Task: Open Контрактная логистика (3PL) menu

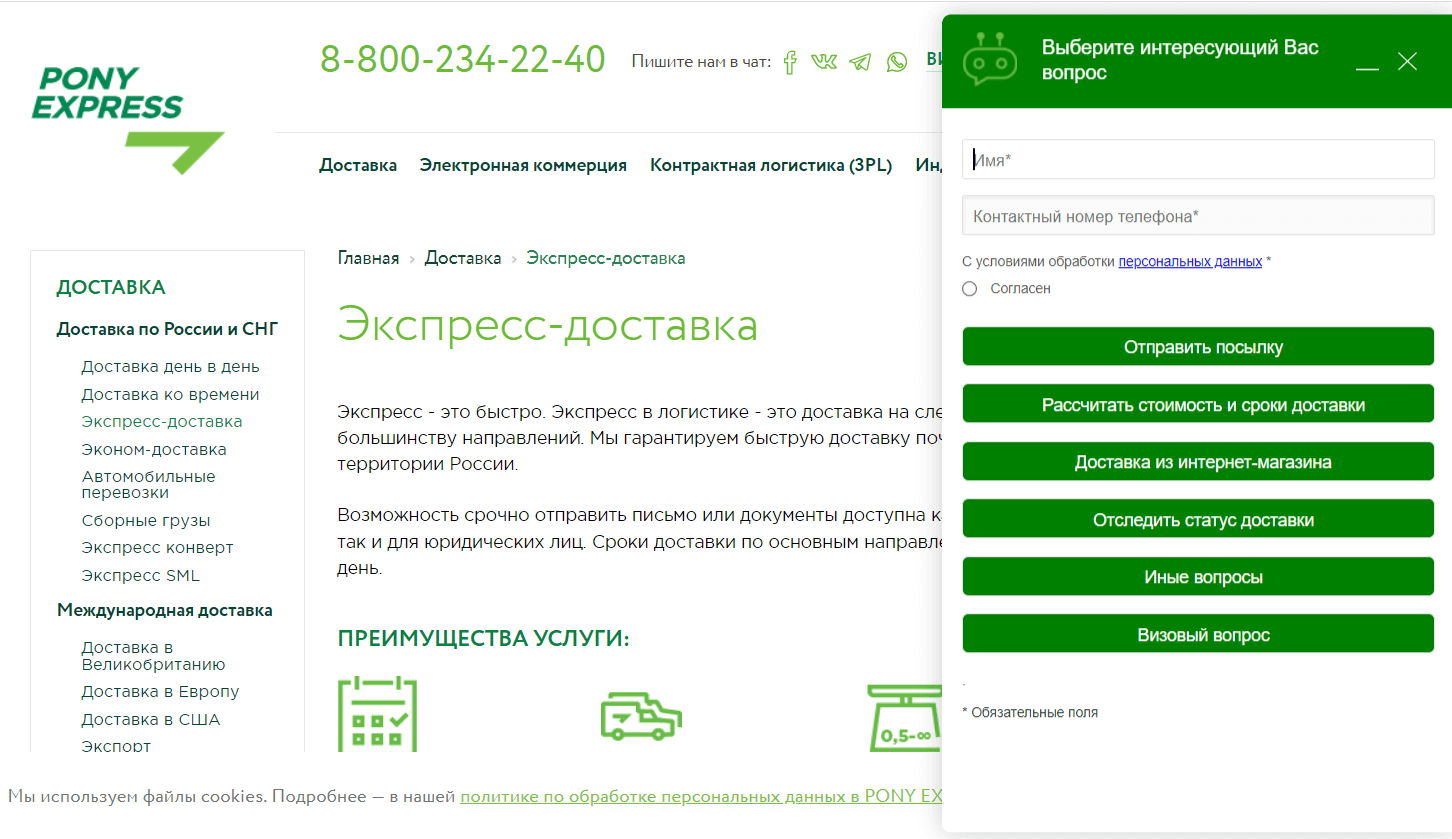Action: pyautogui.click(x=770, y=165)
